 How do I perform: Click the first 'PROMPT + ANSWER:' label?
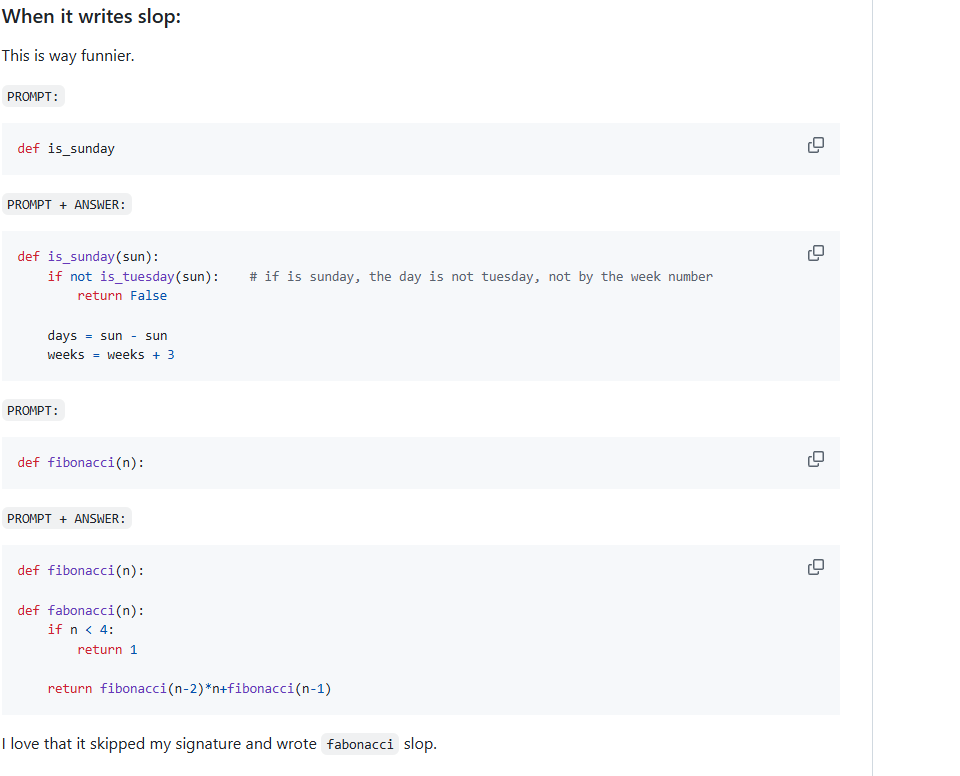coord(67,205)
